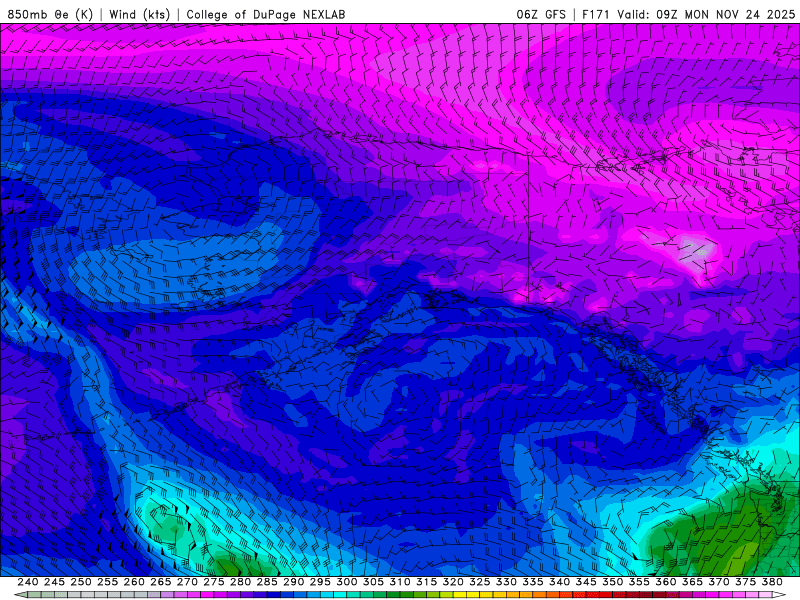Click the 265 value on the color scale
This screenshot has width=800, height=600.
tap(160, 582)
